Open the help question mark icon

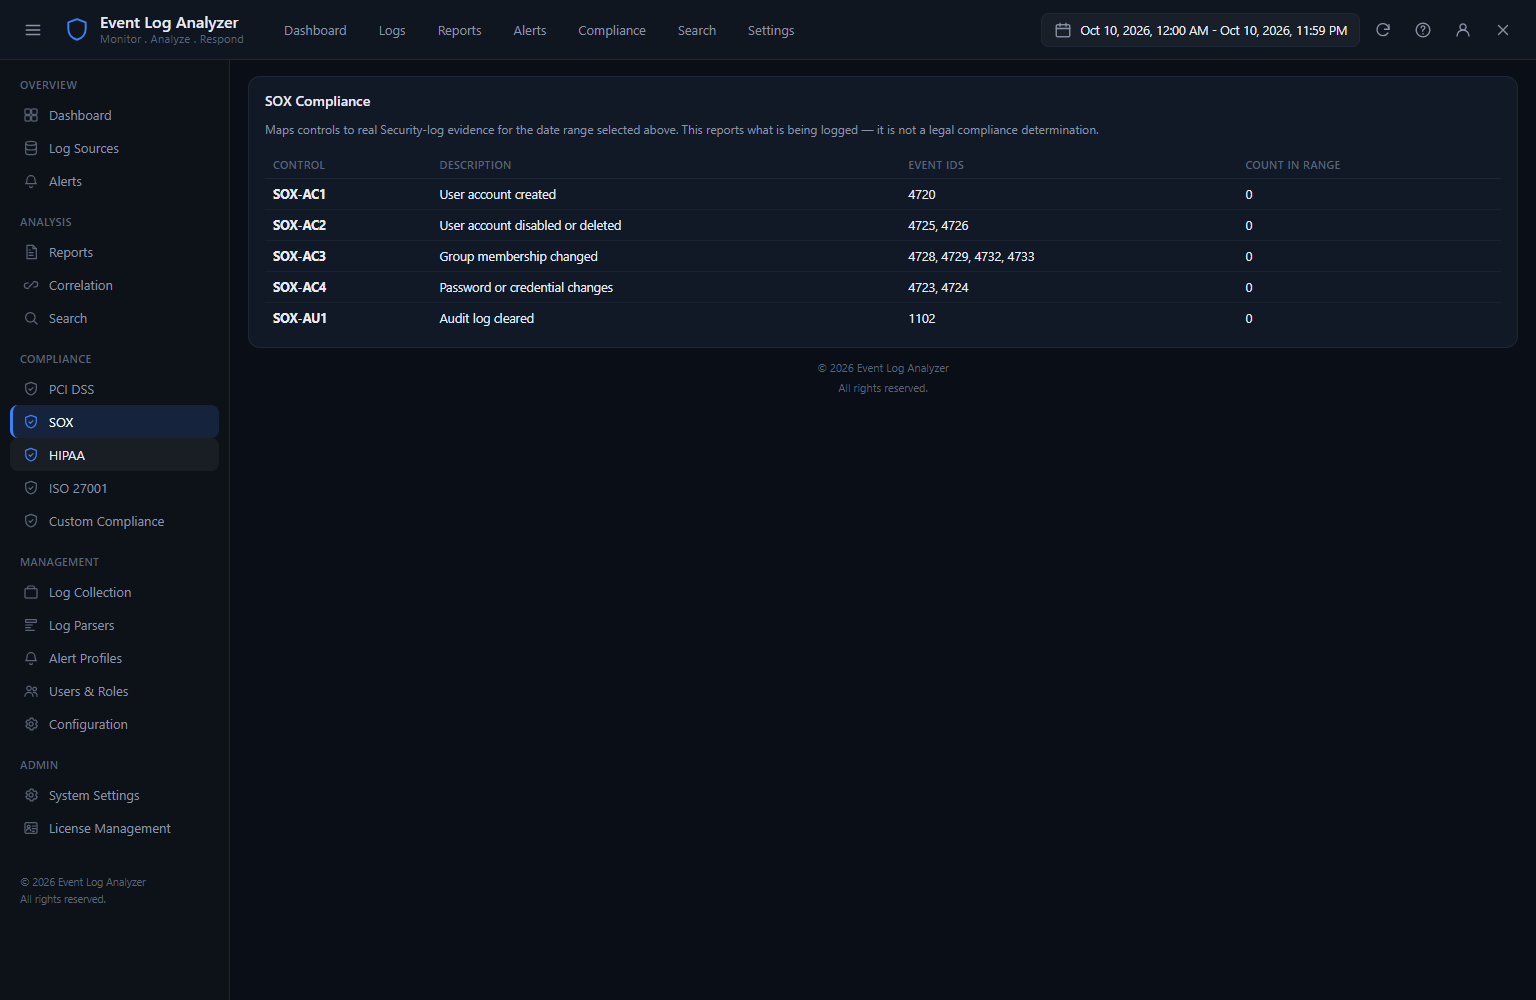click(x=1423, y=30)
